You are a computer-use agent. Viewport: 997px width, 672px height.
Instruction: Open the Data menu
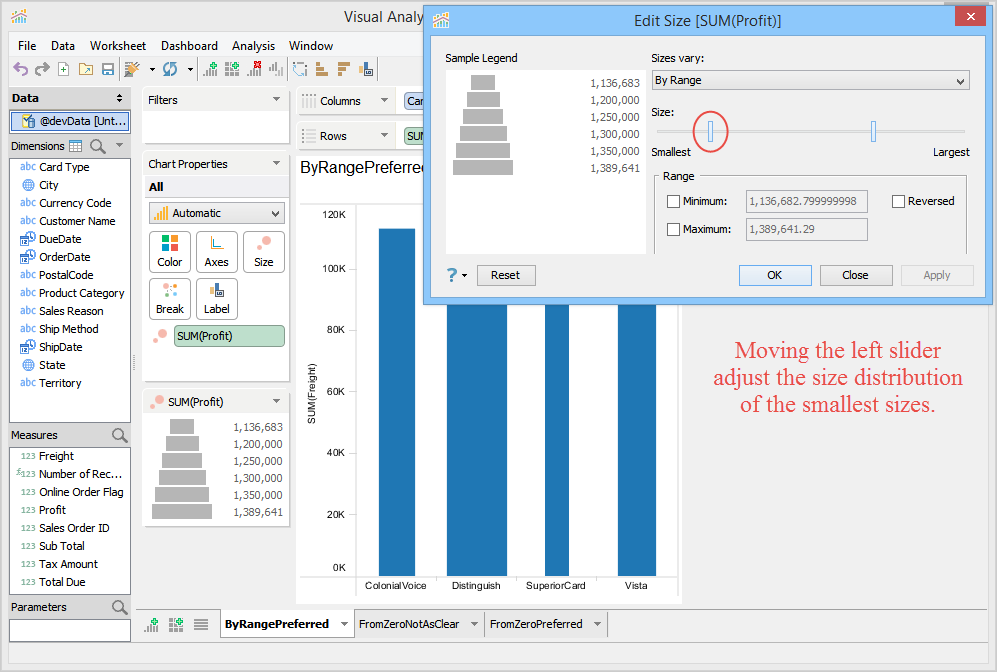coord(63,46)
